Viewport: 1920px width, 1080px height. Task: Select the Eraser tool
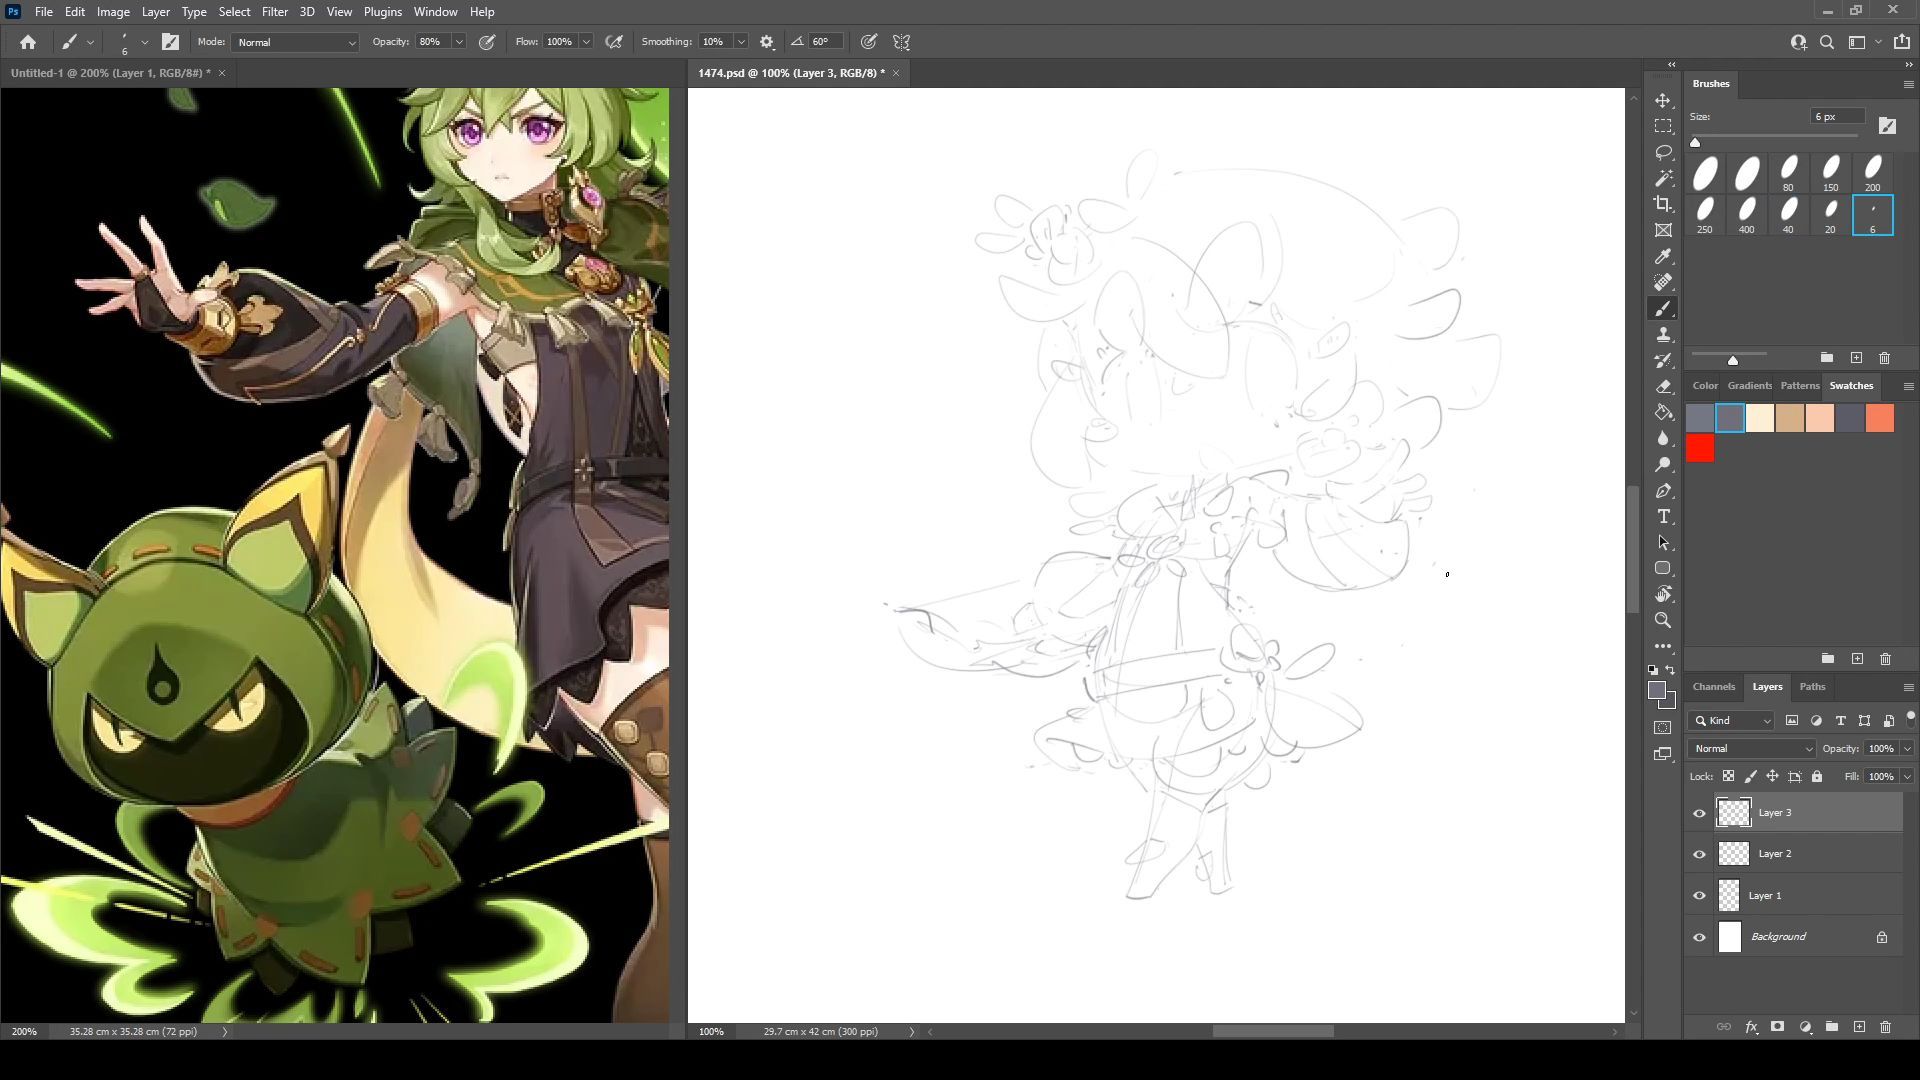(x=1663, y=387)
